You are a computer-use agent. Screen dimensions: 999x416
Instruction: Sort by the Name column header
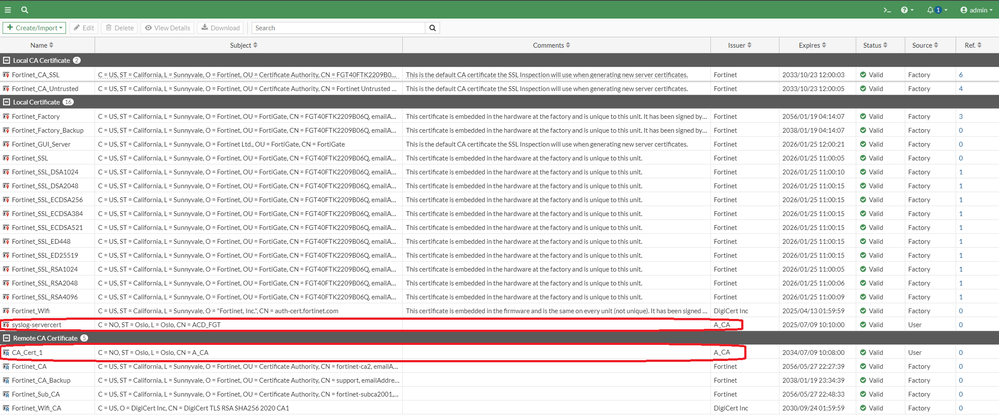coord(42,45)
